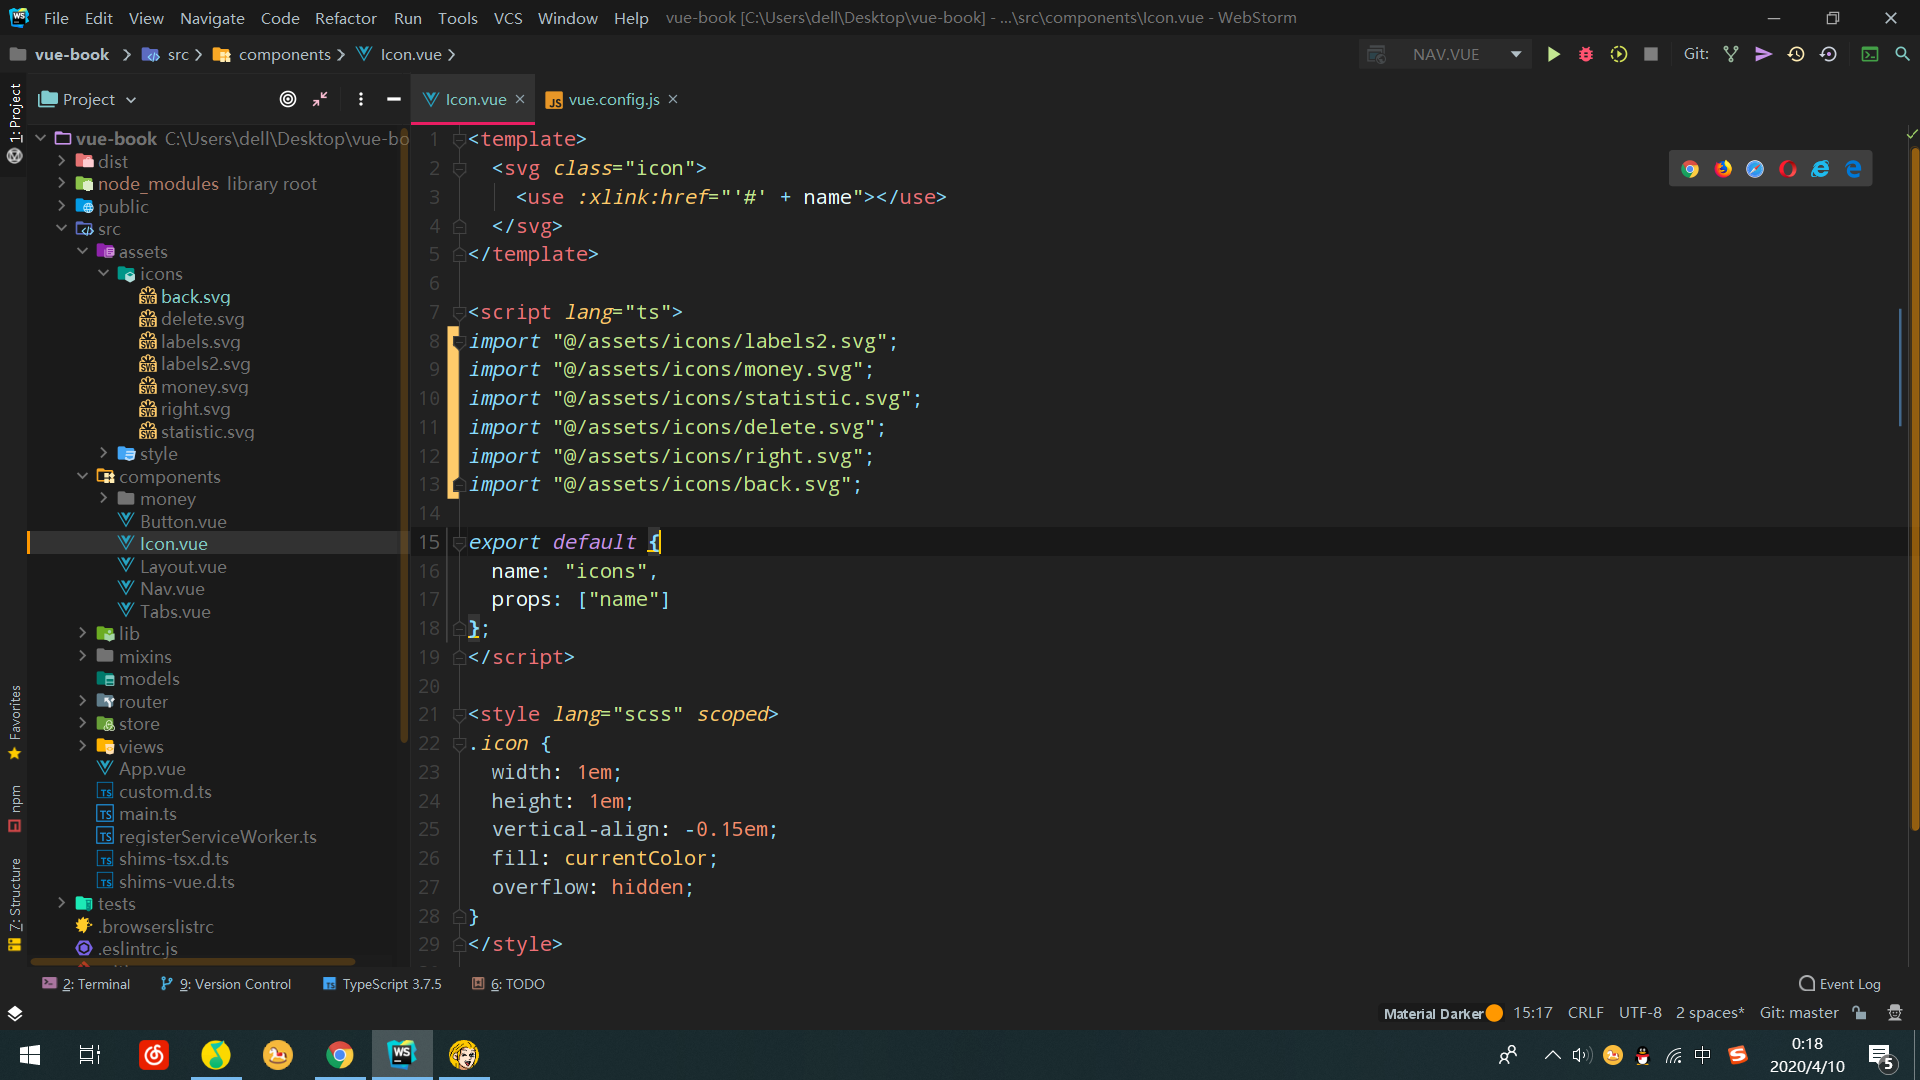Click the Search Everywhere magnifier icon

pos(1902,55)
